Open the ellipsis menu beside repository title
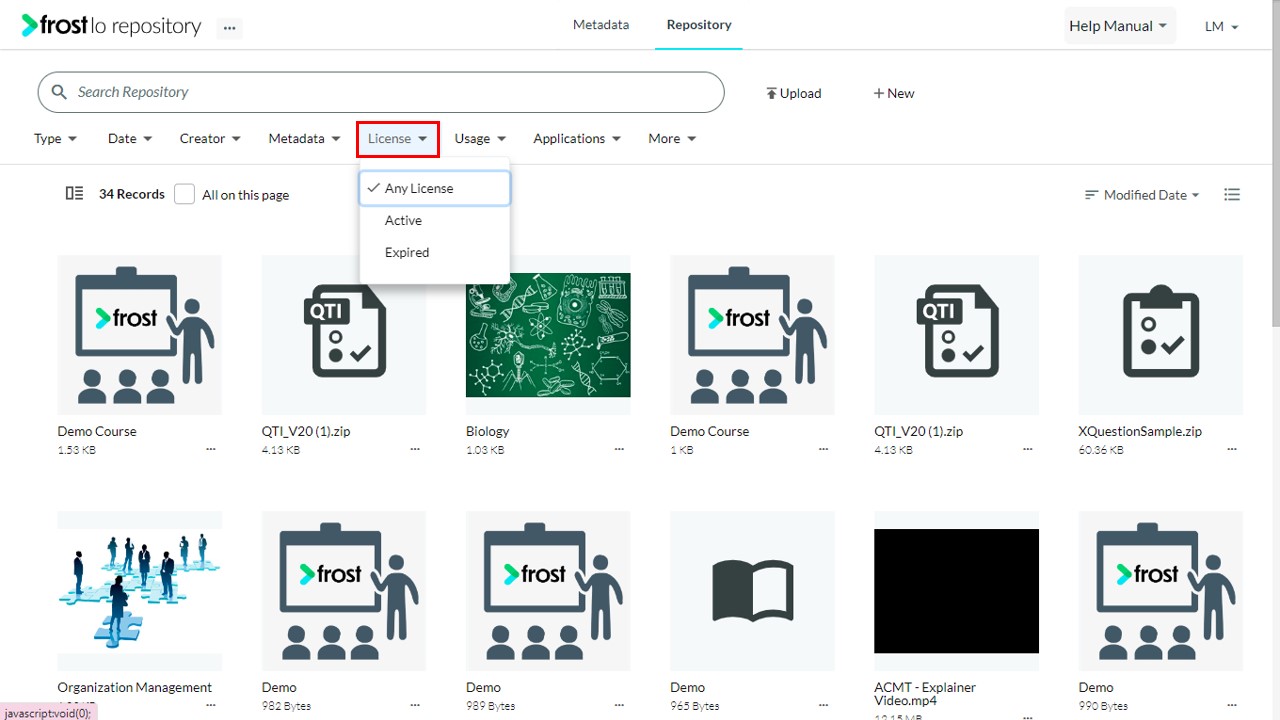1280x720 pixels. coord(229,28)
